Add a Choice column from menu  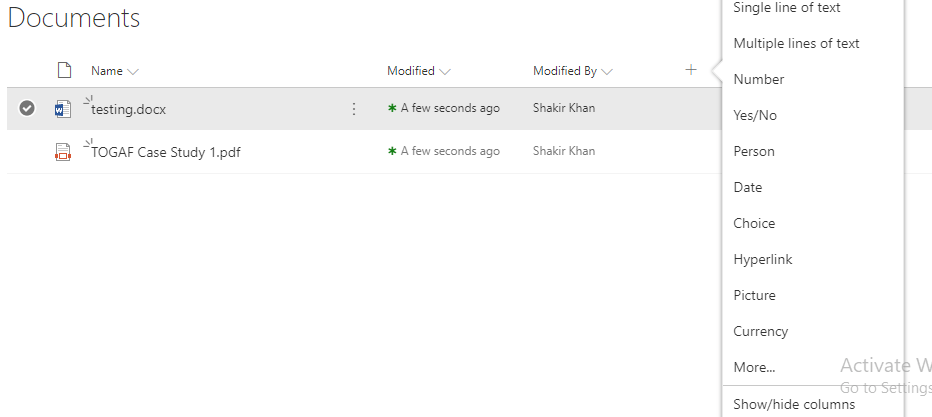point(754,223)
